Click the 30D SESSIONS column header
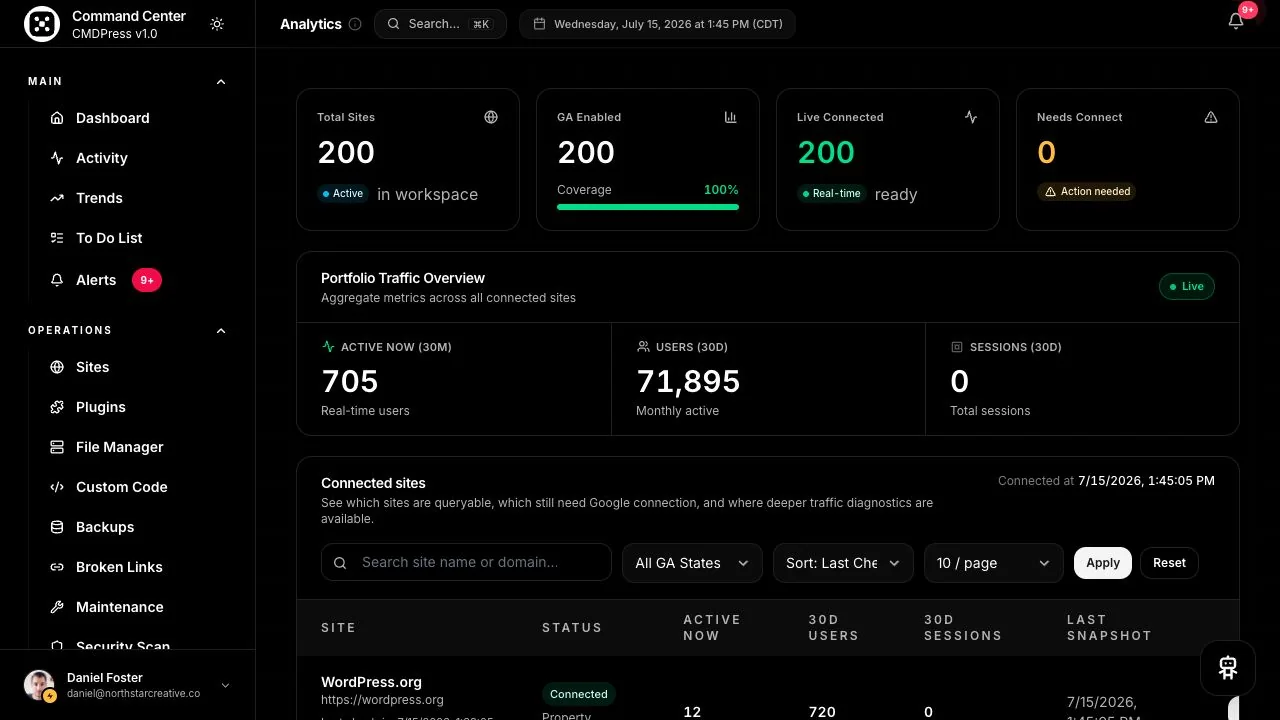This screenshot has width=1280, height=720. pyautogui.click(x=962, y=628)
